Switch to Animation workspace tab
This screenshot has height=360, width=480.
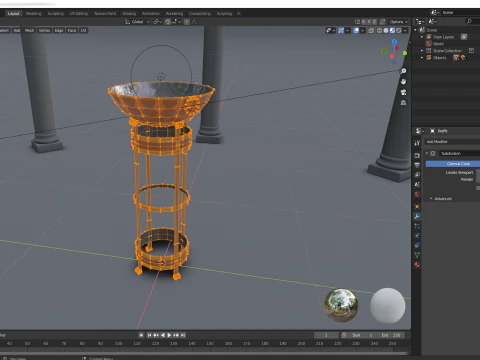tap(151, 14)
